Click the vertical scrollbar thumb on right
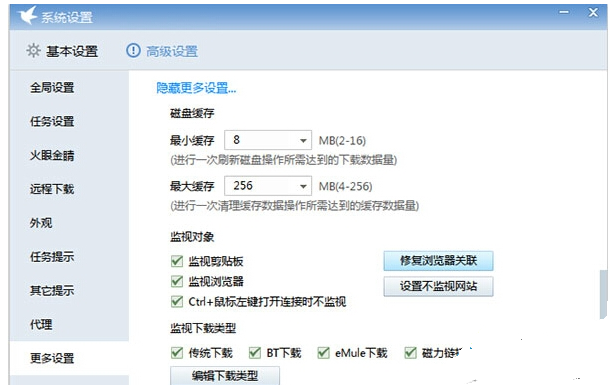Screen dimensions: 610x392 pos(603,294)
